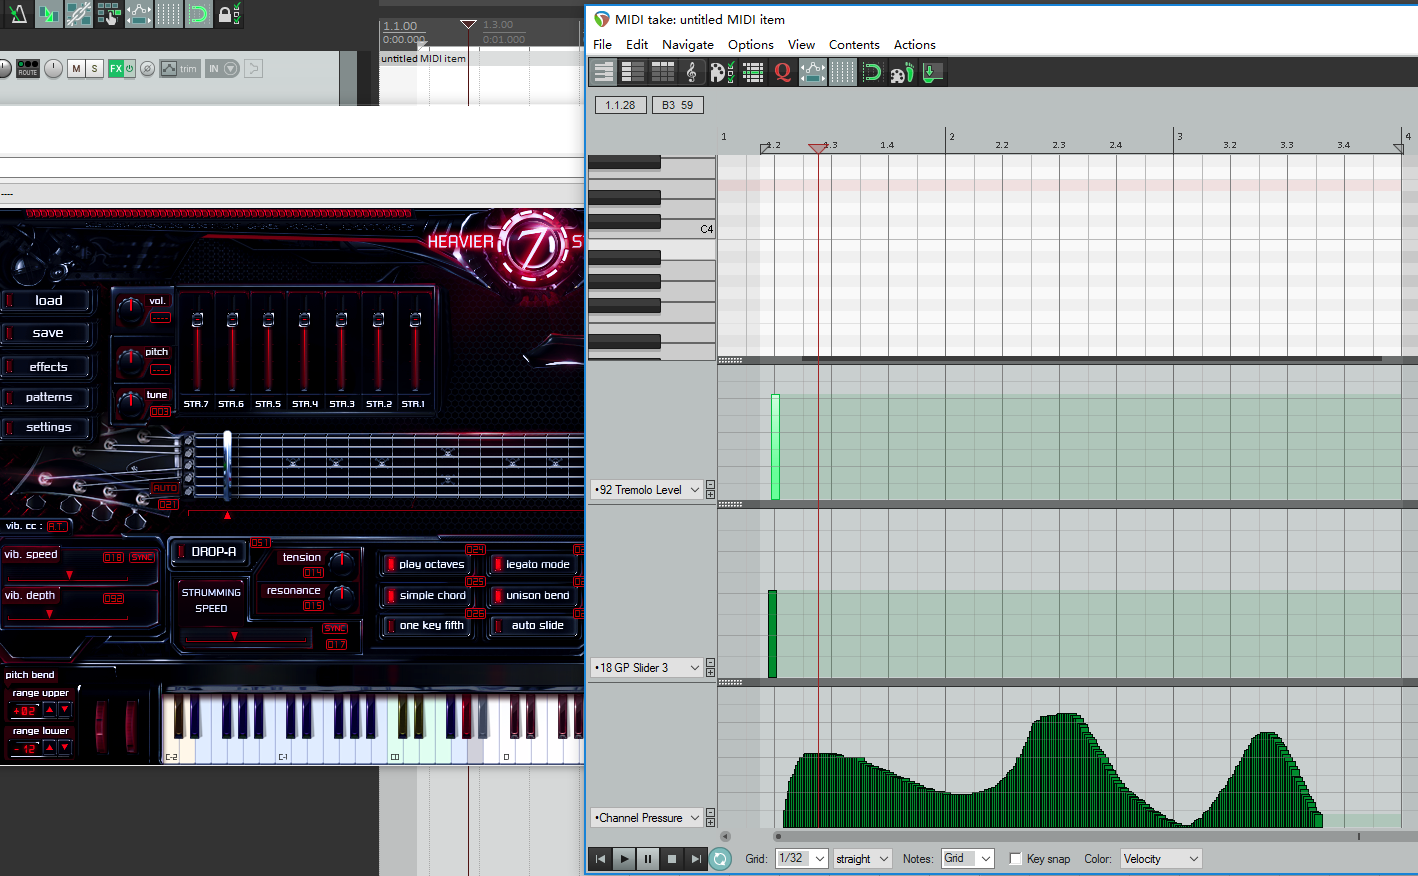Toggle envelope move mode in main toolbar

coord(138,13)
